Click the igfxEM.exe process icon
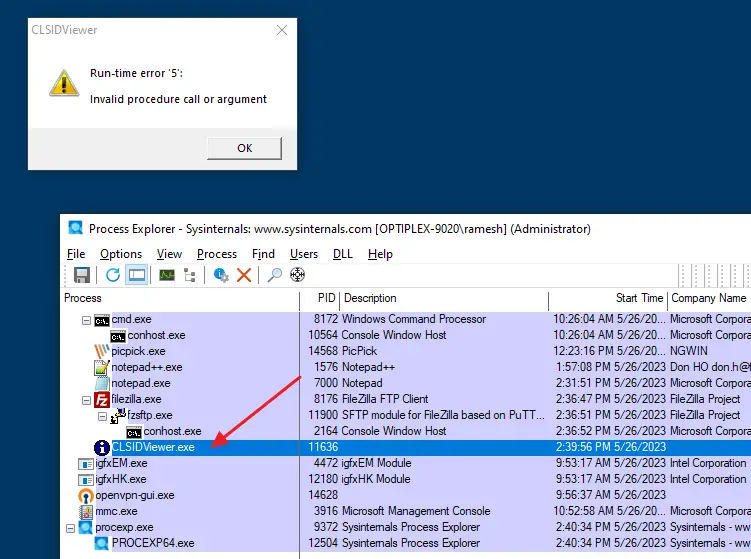 pos(86,464)
